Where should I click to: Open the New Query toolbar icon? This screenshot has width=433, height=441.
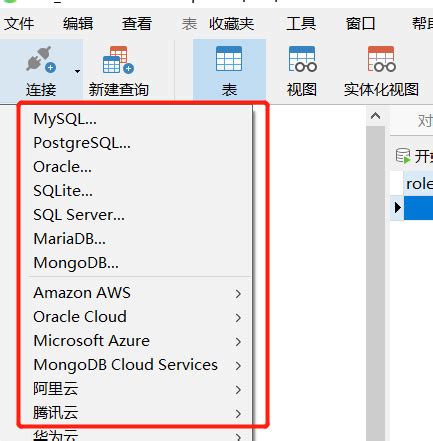pyautogui.click(x=118, y=60)
